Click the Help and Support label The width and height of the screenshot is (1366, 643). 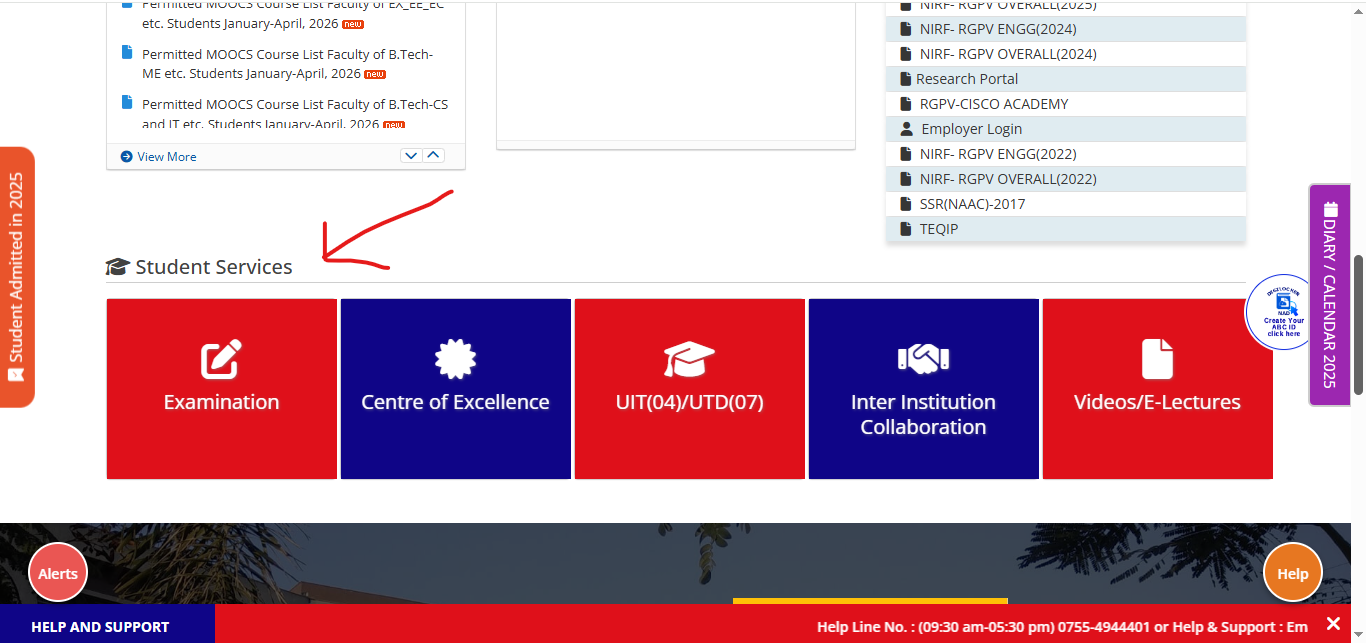point(100,627)
